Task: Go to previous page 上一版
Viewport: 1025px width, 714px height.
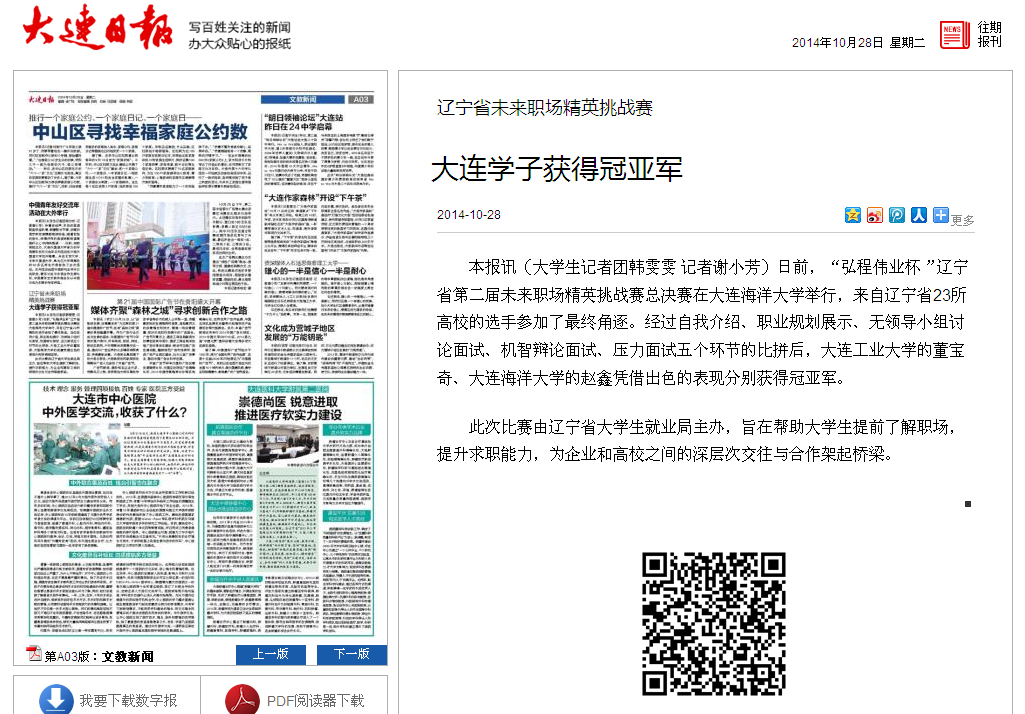Action: pyautogui.click(x=270, y=654)
